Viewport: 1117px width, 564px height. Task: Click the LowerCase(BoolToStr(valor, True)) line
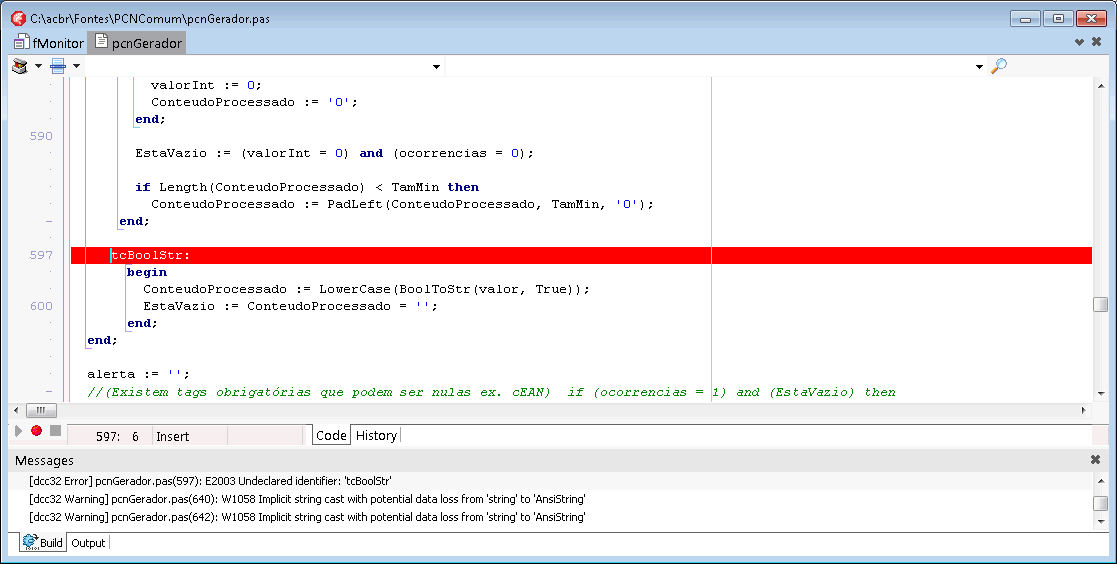pos(366,289)
